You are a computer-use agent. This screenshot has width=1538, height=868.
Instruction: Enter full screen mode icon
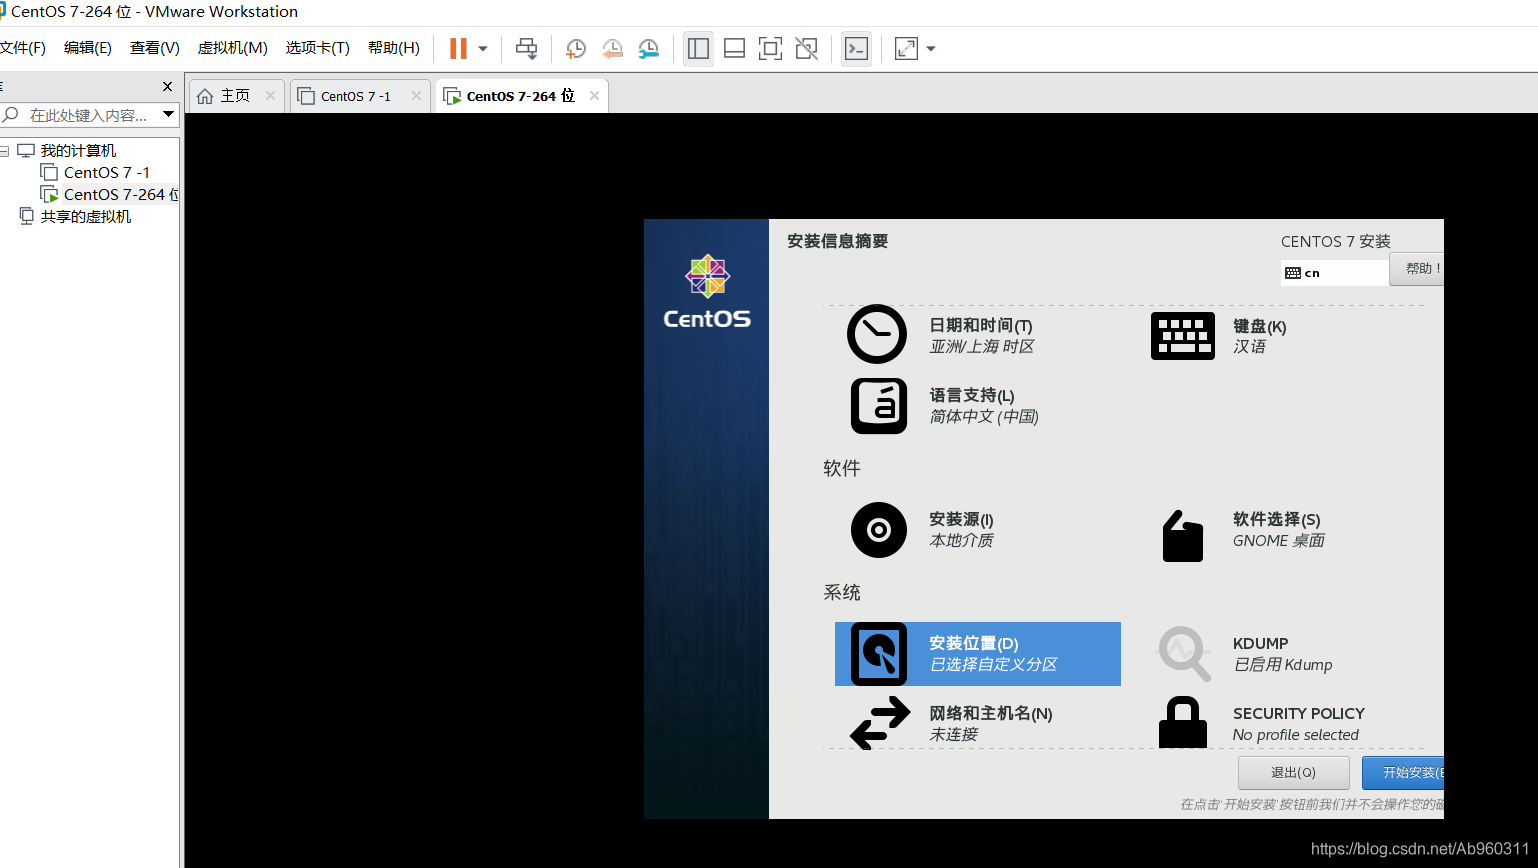pyautogui.click(x=770, y=48)
